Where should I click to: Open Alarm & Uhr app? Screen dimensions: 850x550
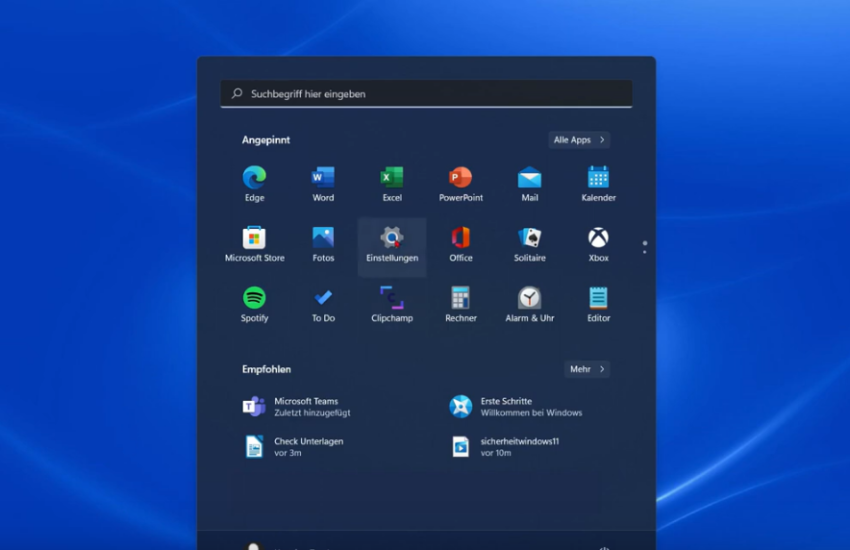530,304
